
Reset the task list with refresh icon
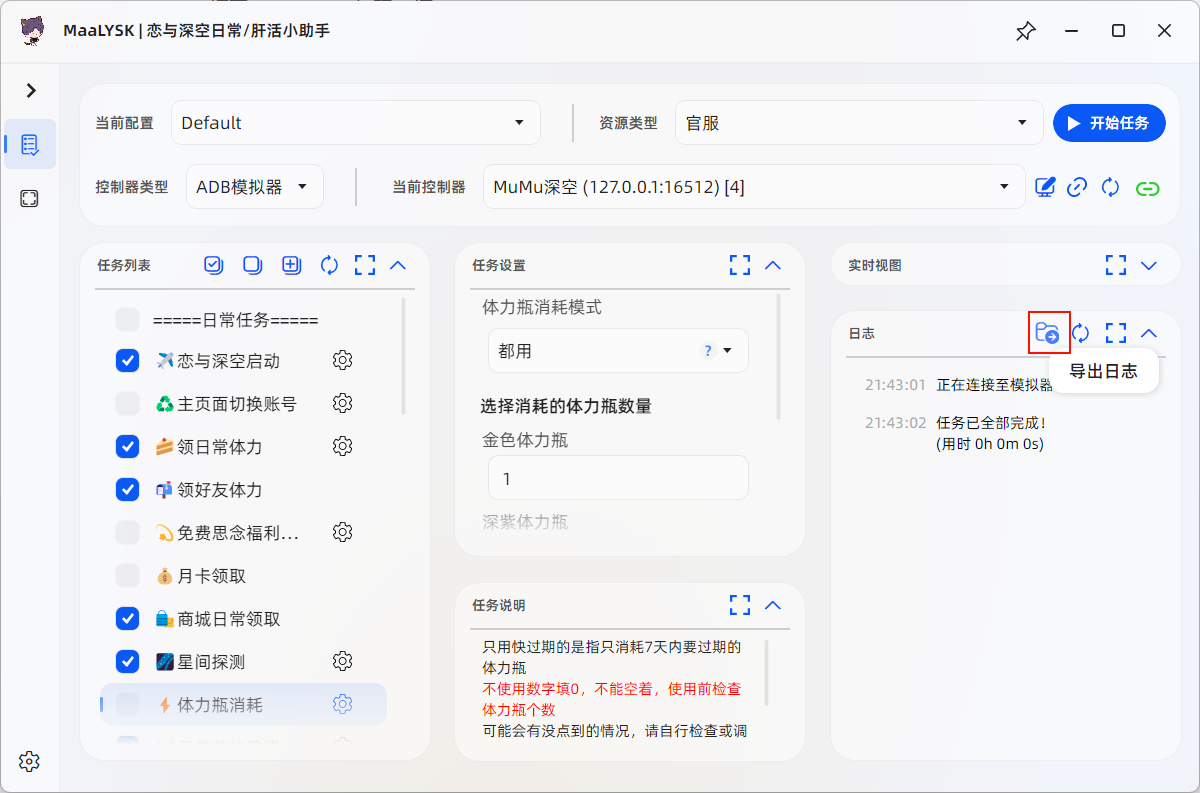tap(329, 265)
